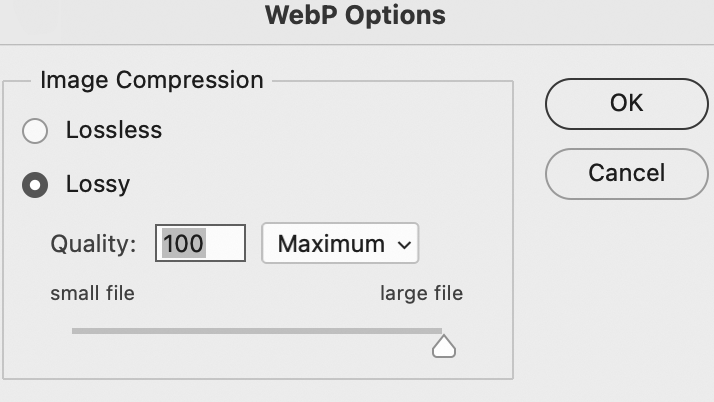Open the Maximum quality preset dropdown
714x402 pixels.
coord(340,243)
